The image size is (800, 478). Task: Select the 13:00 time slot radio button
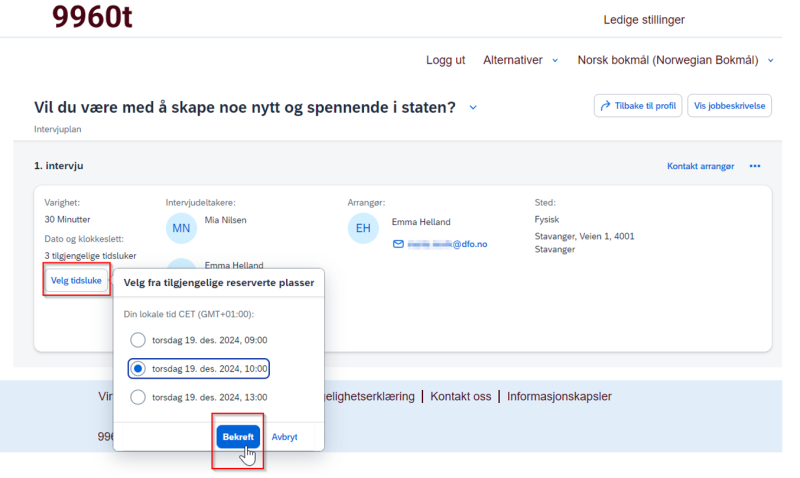click(x=138, y=397)
